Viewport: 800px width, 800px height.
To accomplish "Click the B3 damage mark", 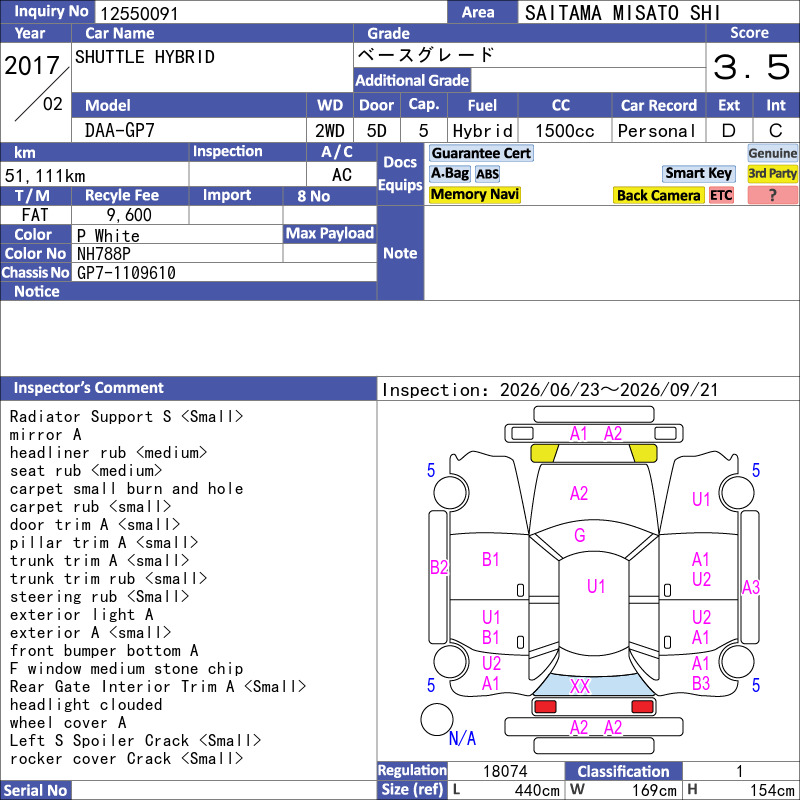I will (701, 683).
